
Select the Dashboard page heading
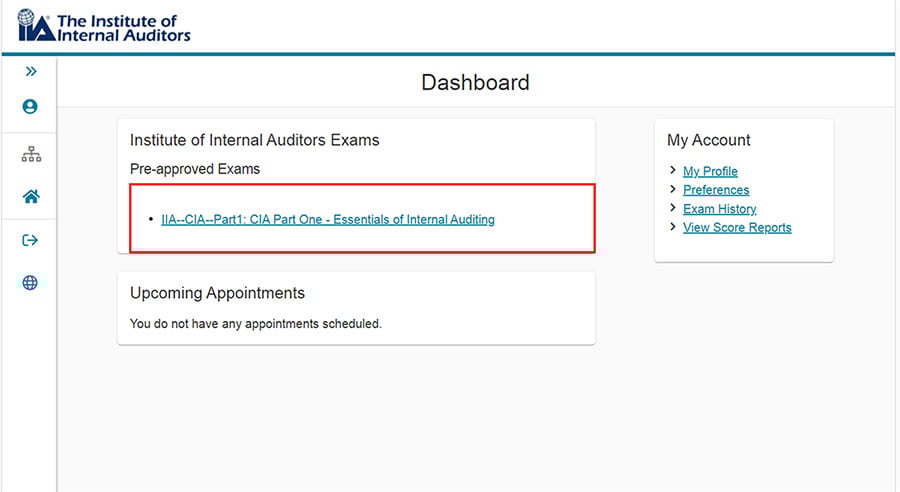[475, 83]
